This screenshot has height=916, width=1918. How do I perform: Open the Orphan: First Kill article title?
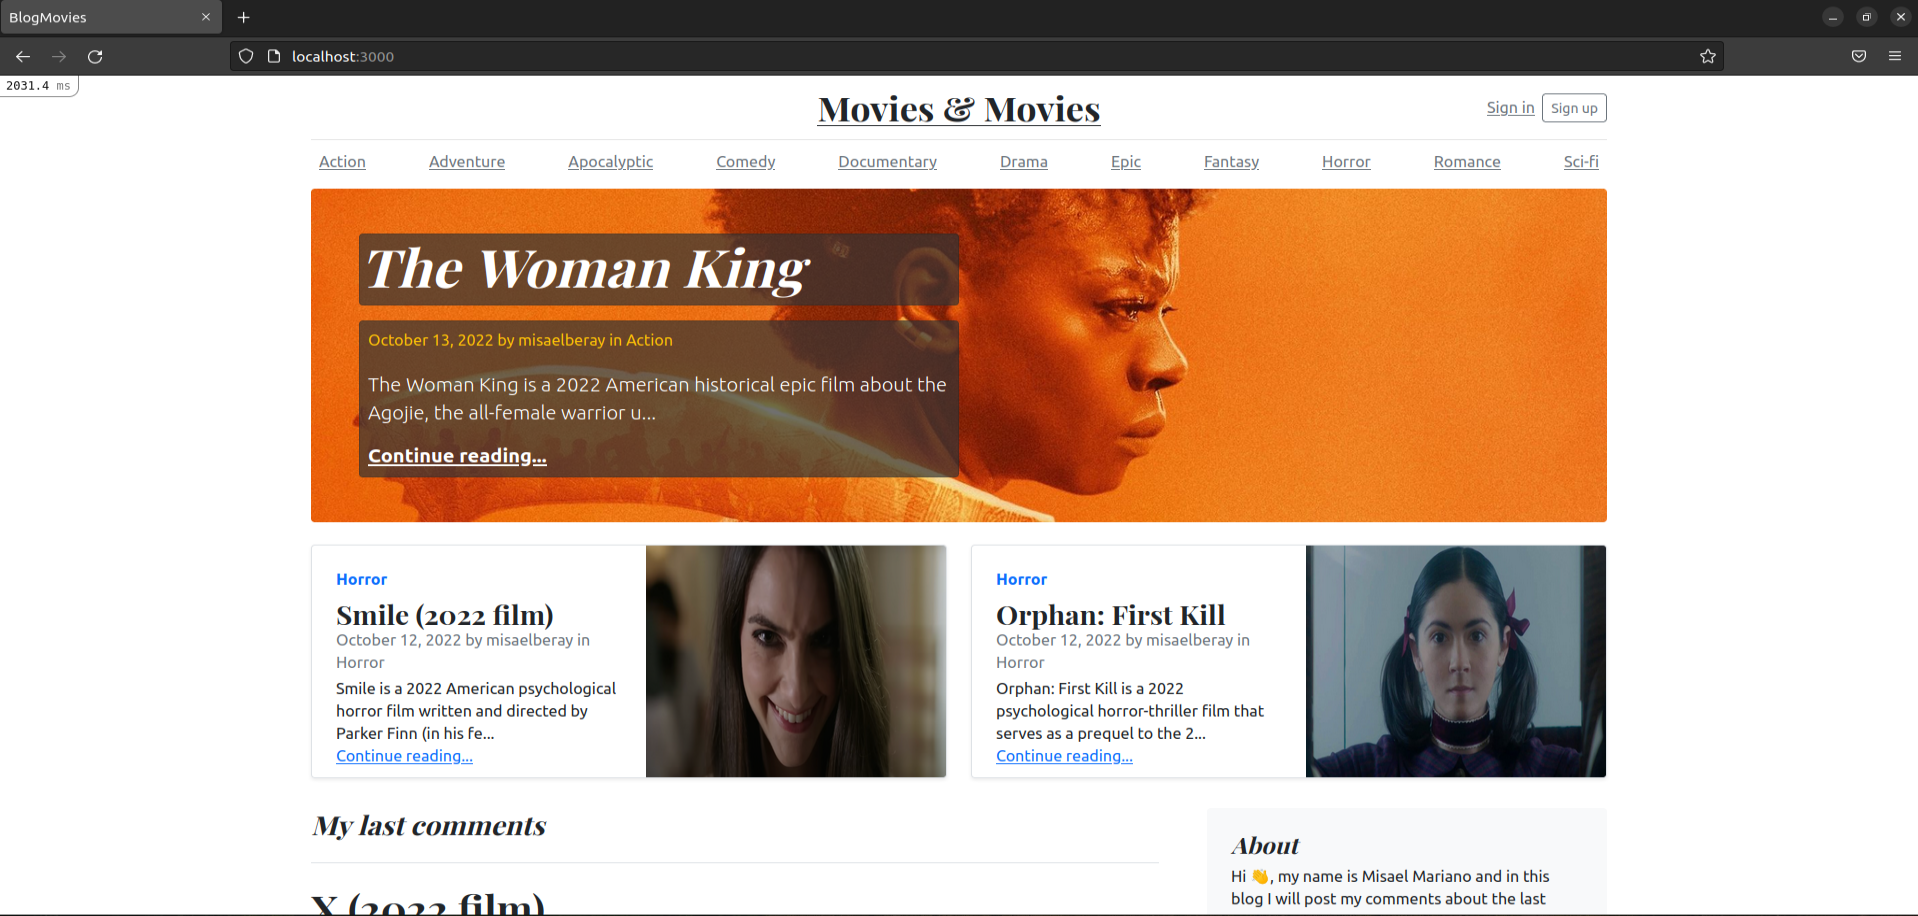coord(1110,614)
